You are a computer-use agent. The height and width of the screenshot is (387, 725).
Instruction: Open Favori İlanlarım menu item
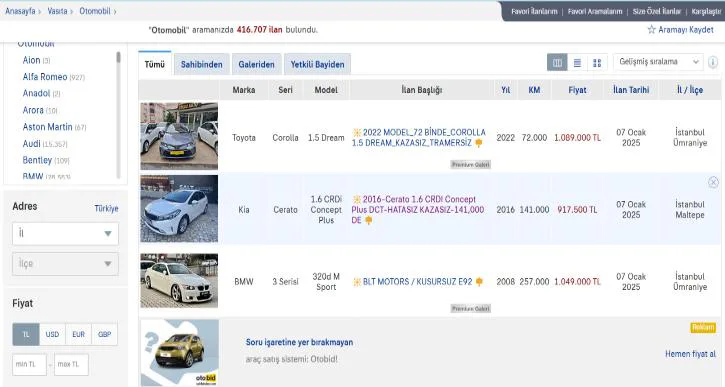[534, 12]
